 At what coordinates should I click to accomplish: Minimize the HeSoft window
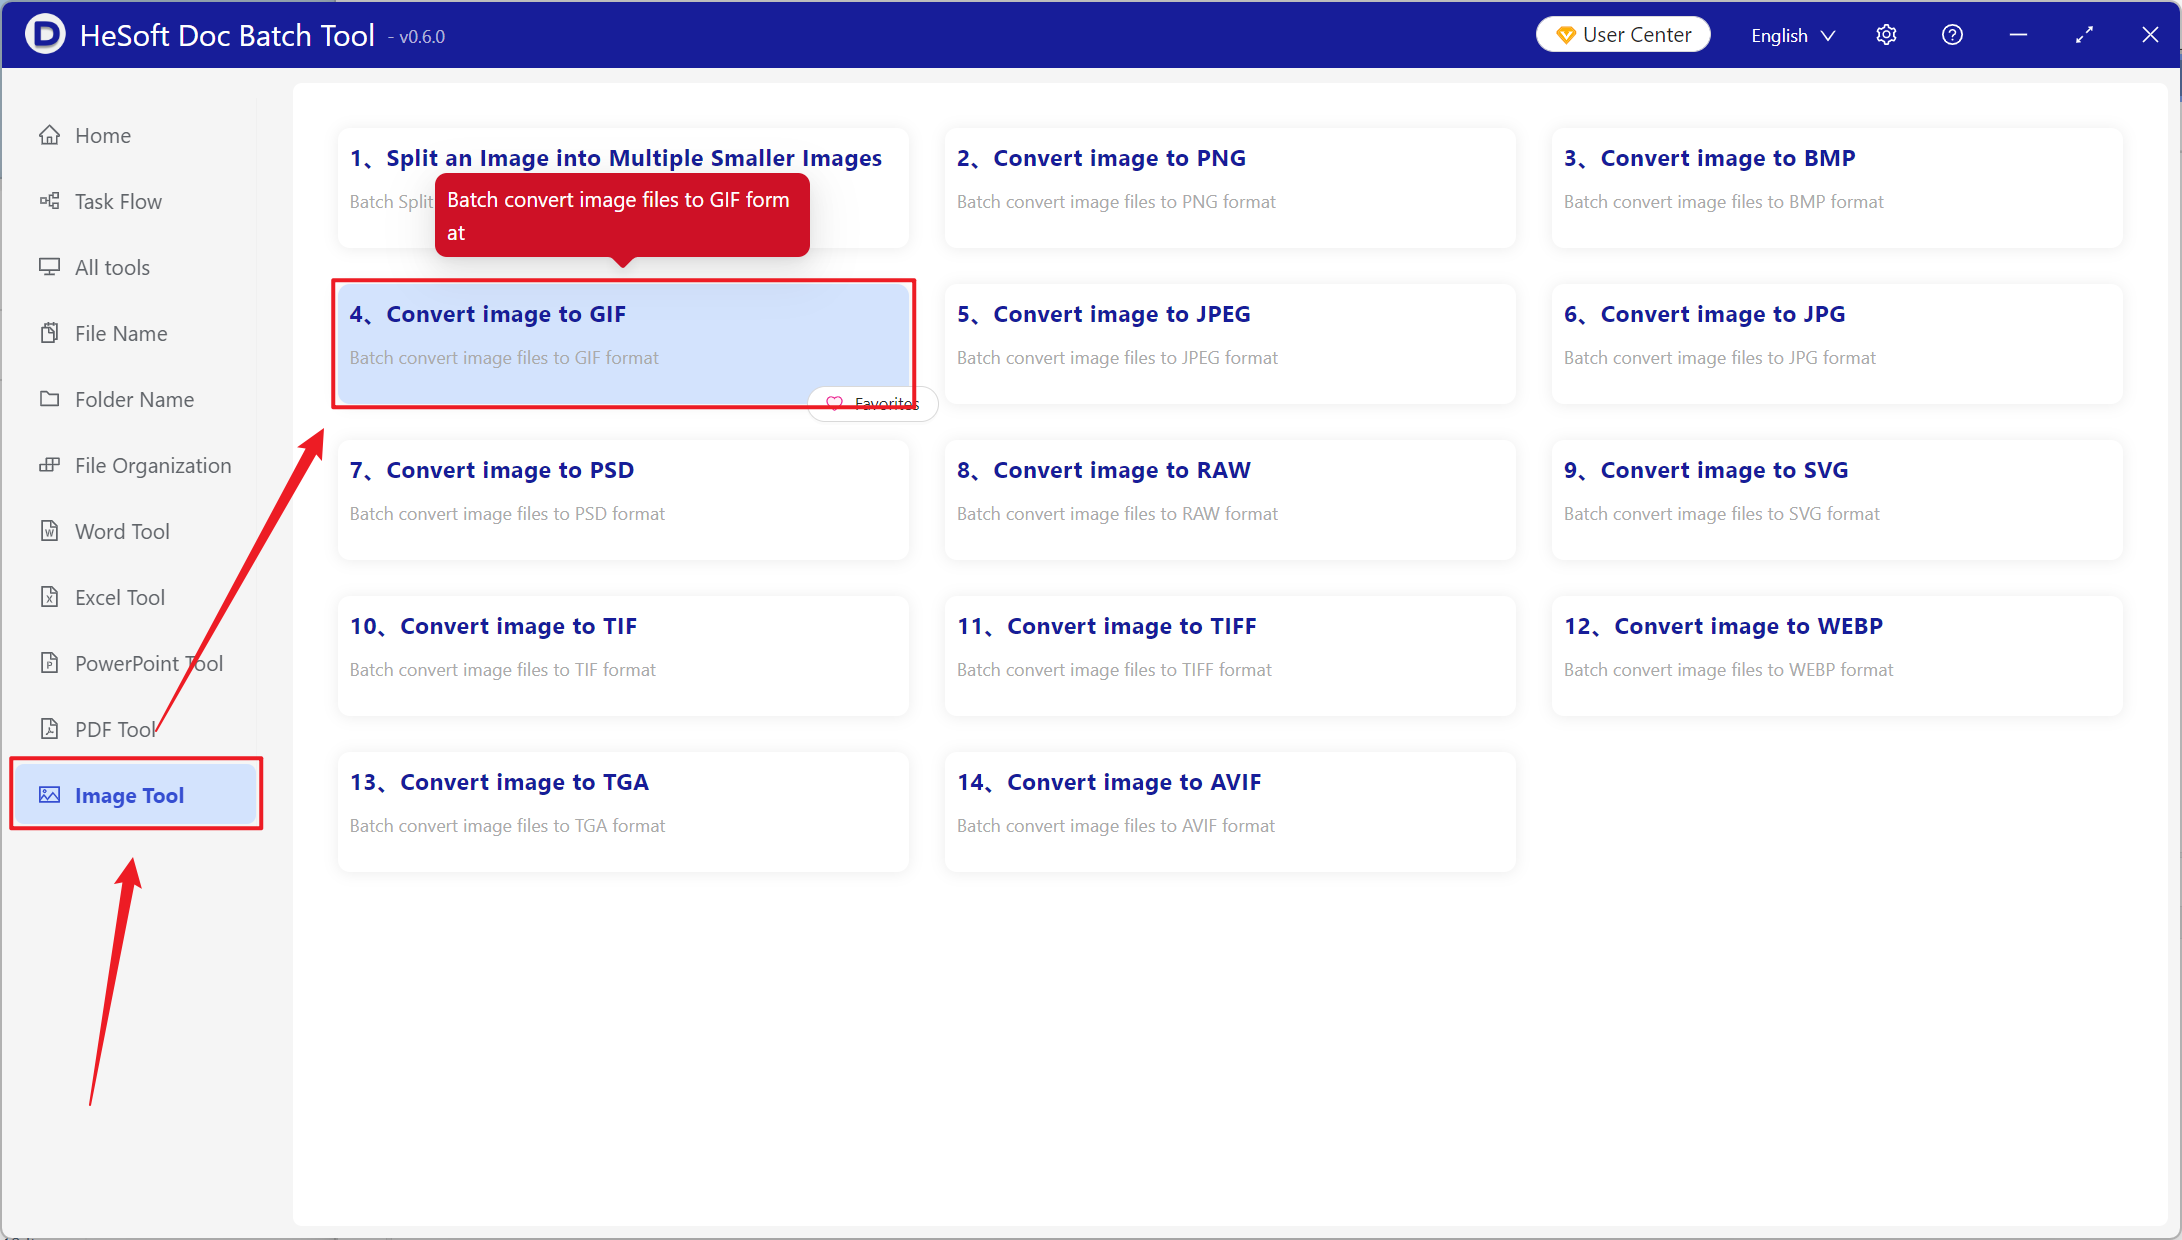click(2018, 35)
